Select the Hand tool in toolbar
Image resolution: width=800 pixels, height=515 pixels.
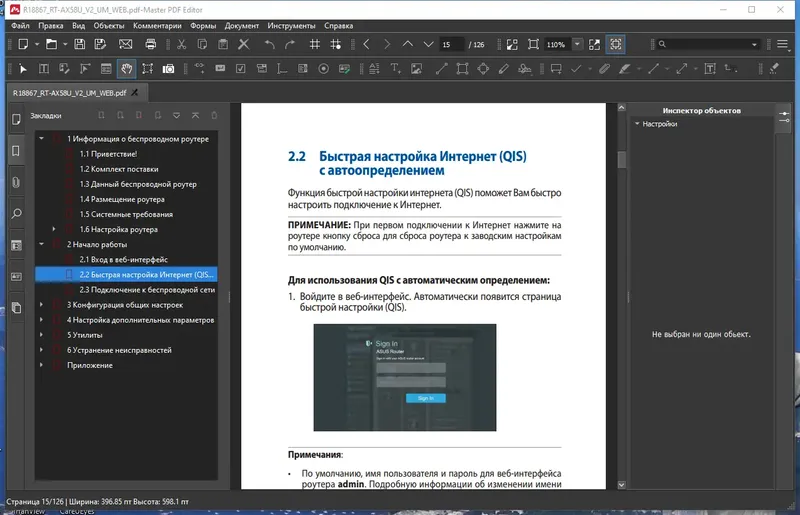click(x=126, y=68)
